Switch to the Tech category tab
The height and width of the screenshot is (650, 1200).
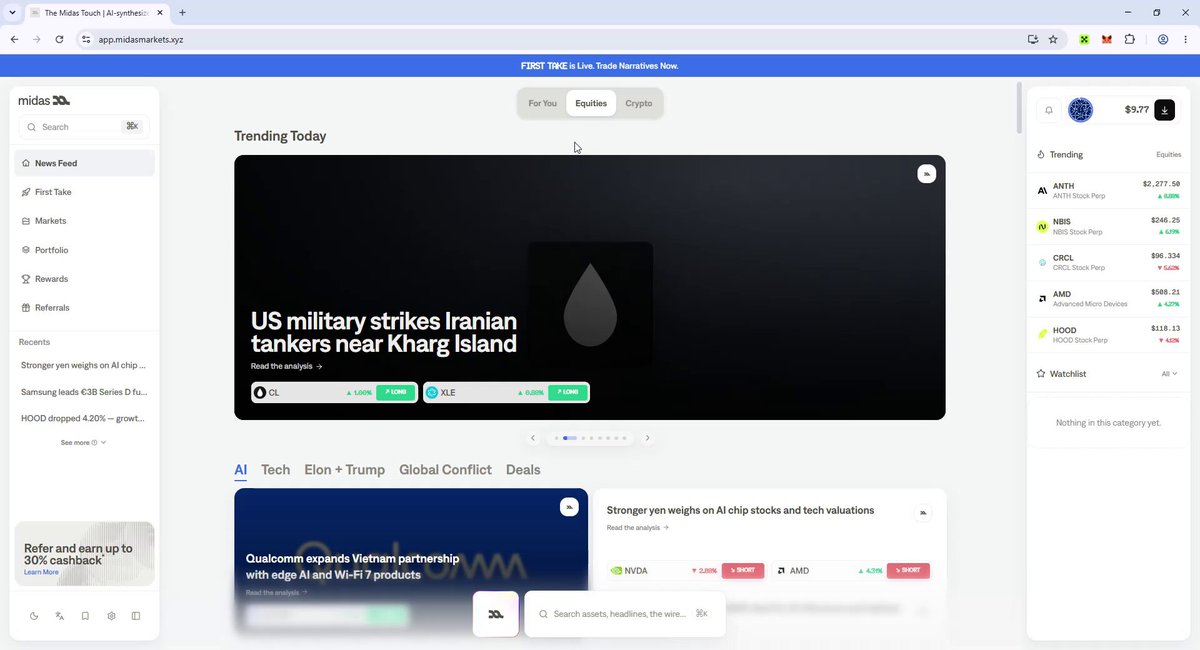click(x=275, y=469)
